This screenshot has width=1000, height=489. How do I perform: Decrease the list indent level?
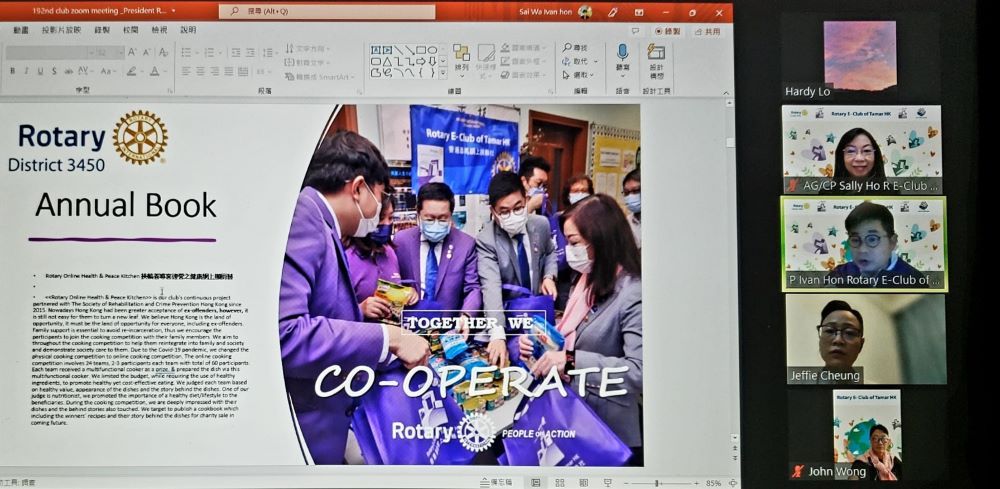tap(236, 52)
